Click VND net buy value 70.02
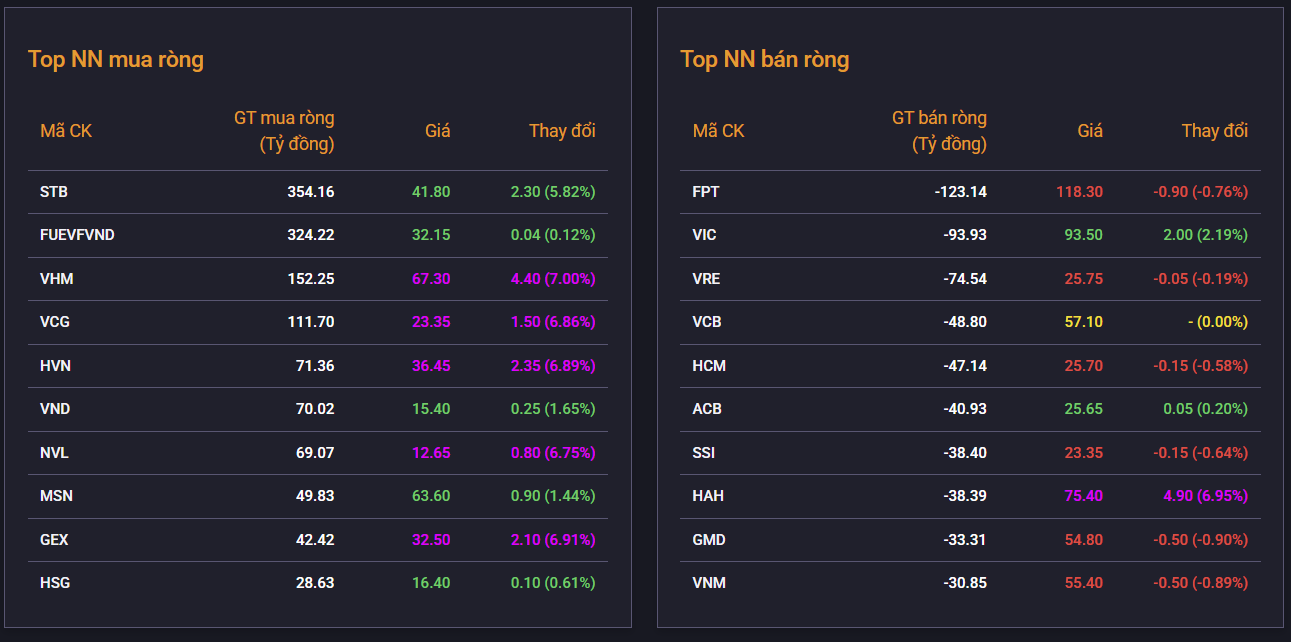Image resolution: width=1291 pixels, height=642 pixels. pyautogui.click(x=314, y=409)
